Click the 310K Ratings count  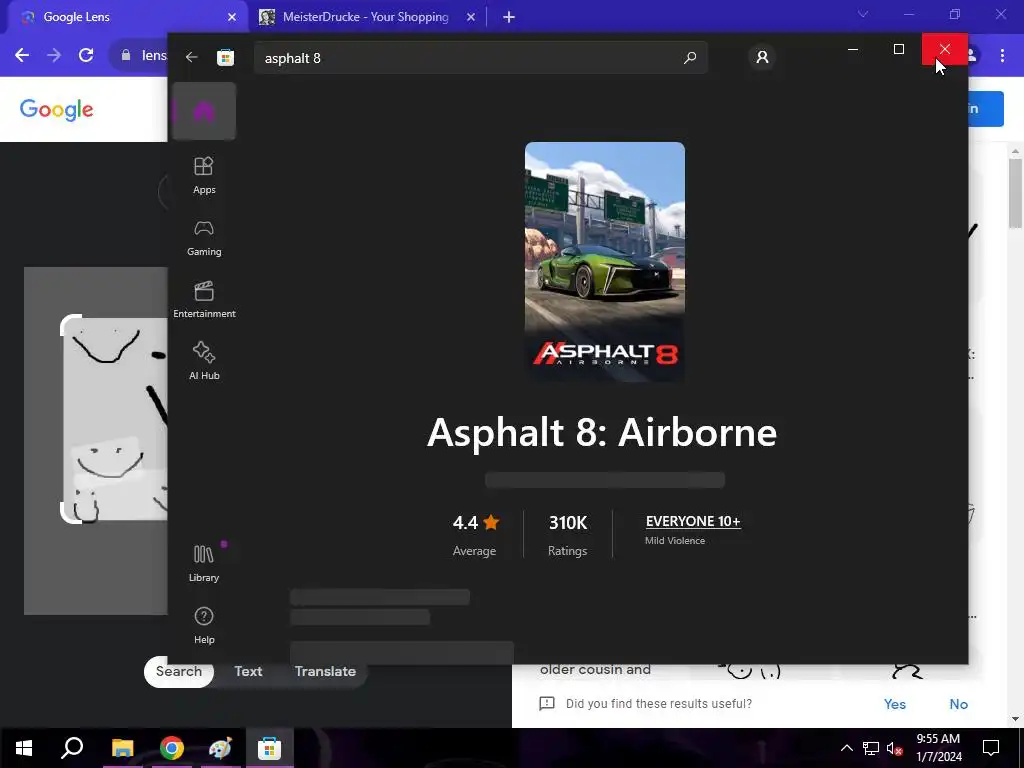[568, 535]
